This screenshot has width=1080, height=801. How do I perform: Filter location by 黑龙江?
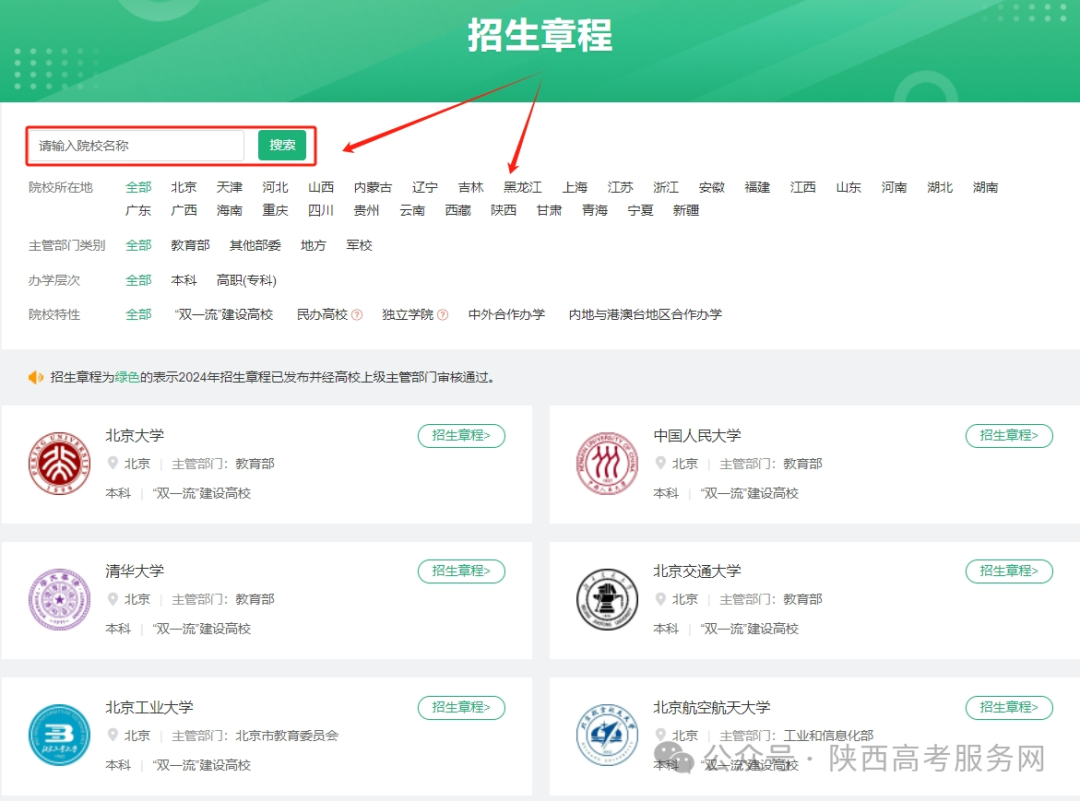523,187
